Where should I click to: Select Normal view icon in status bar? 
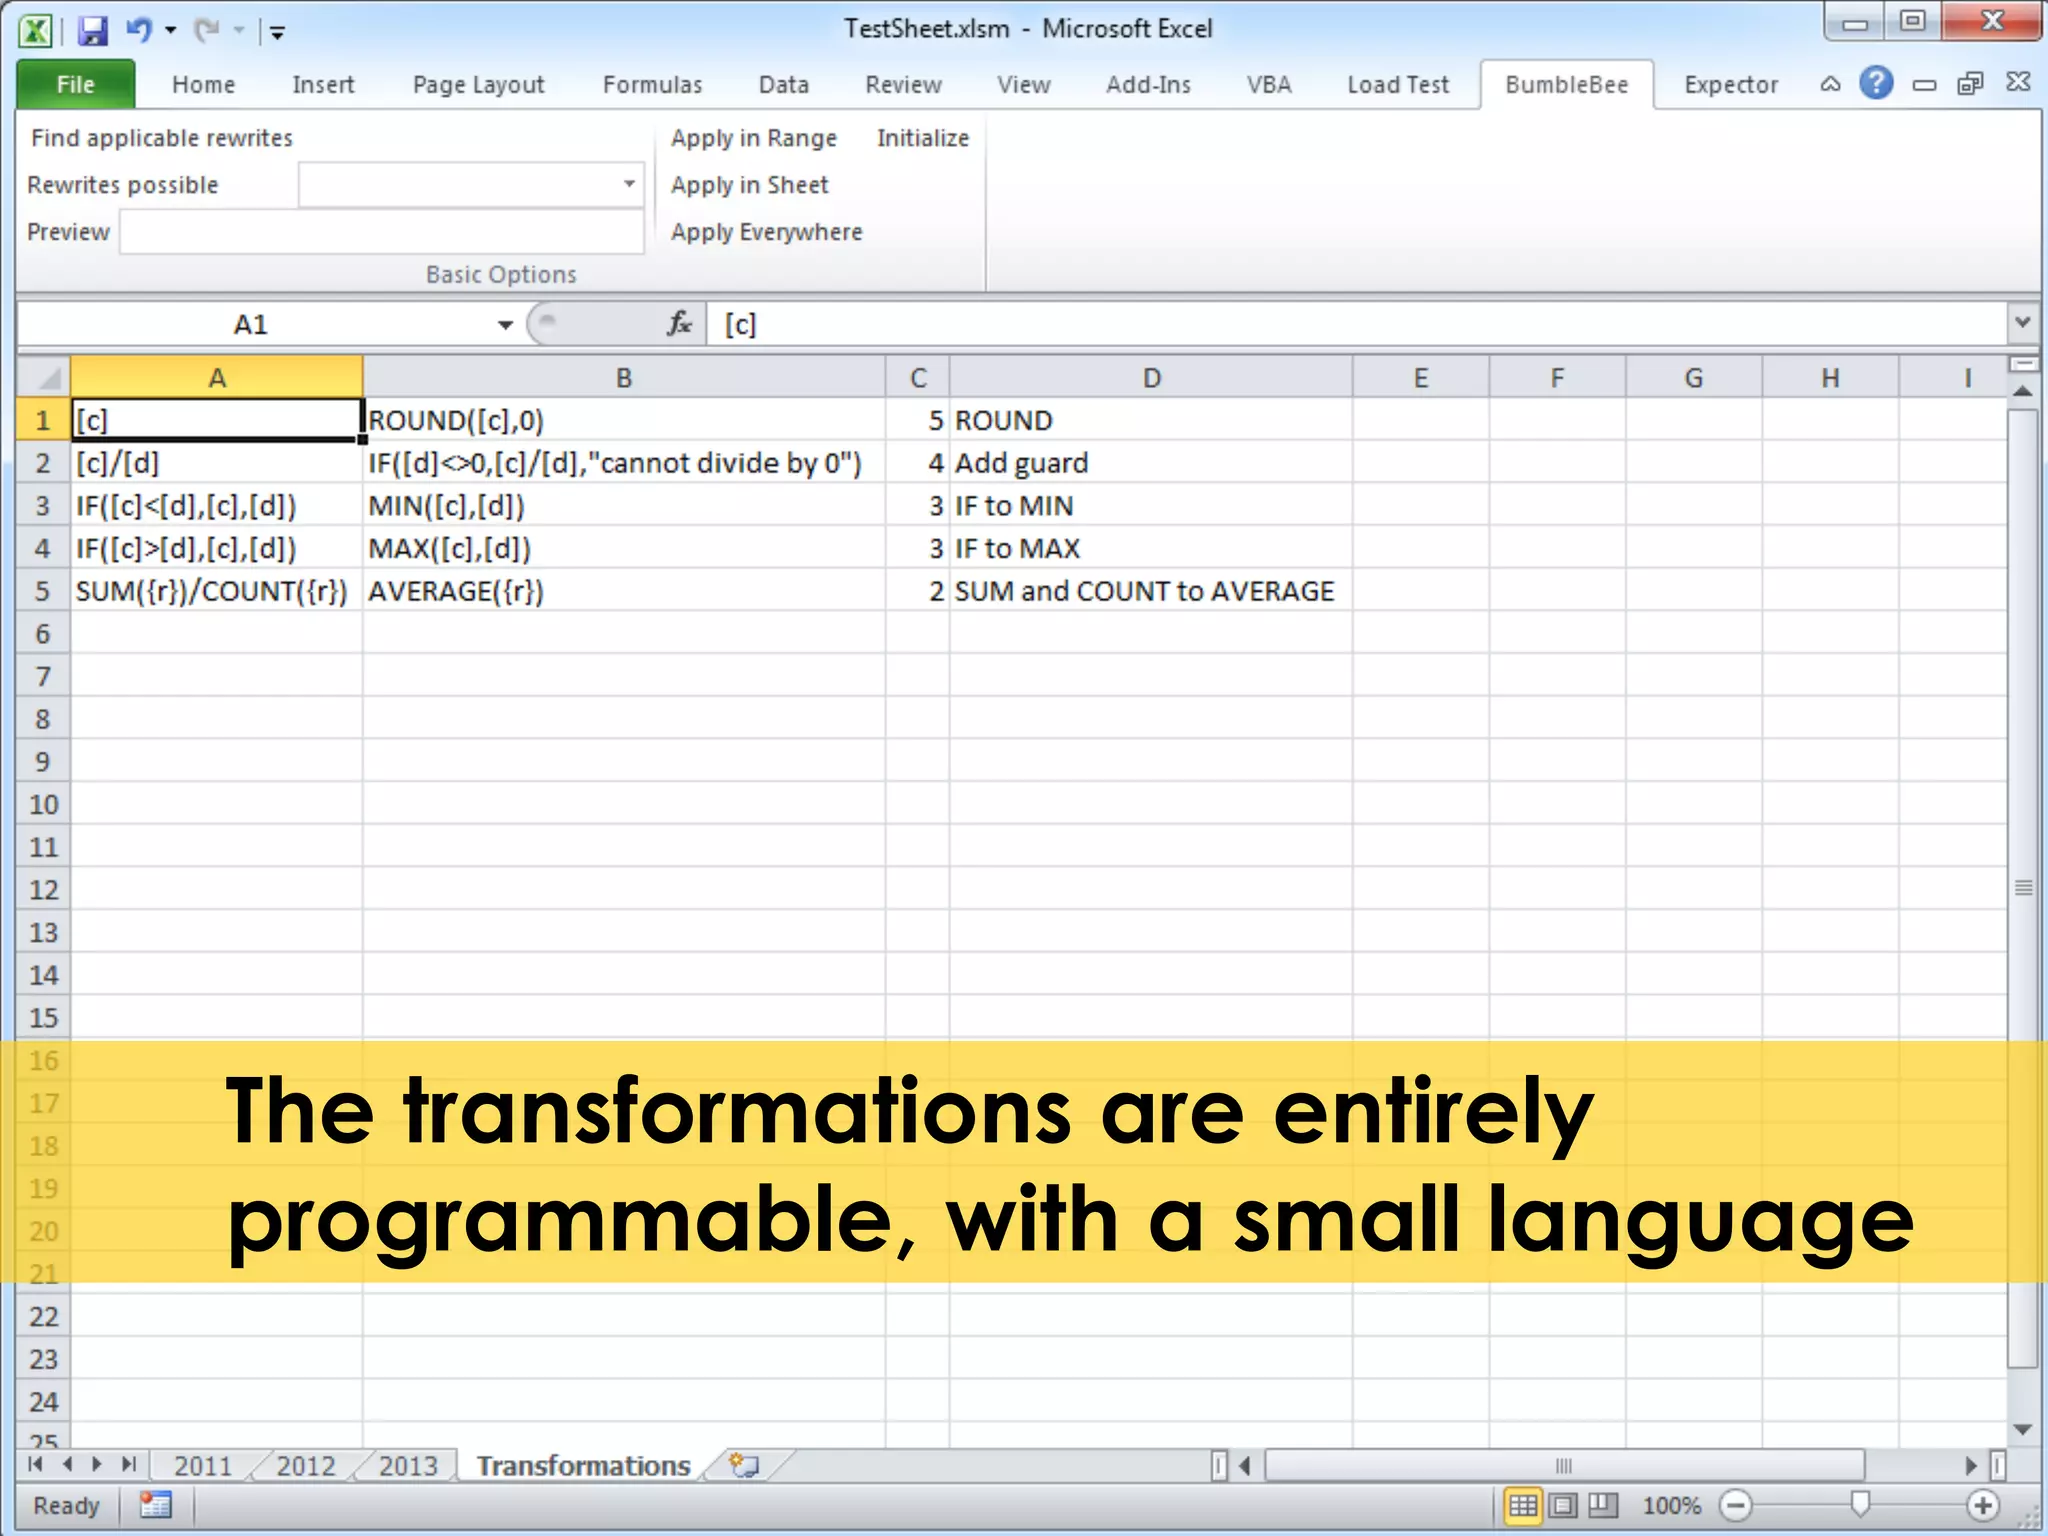click(1522, 1505)
